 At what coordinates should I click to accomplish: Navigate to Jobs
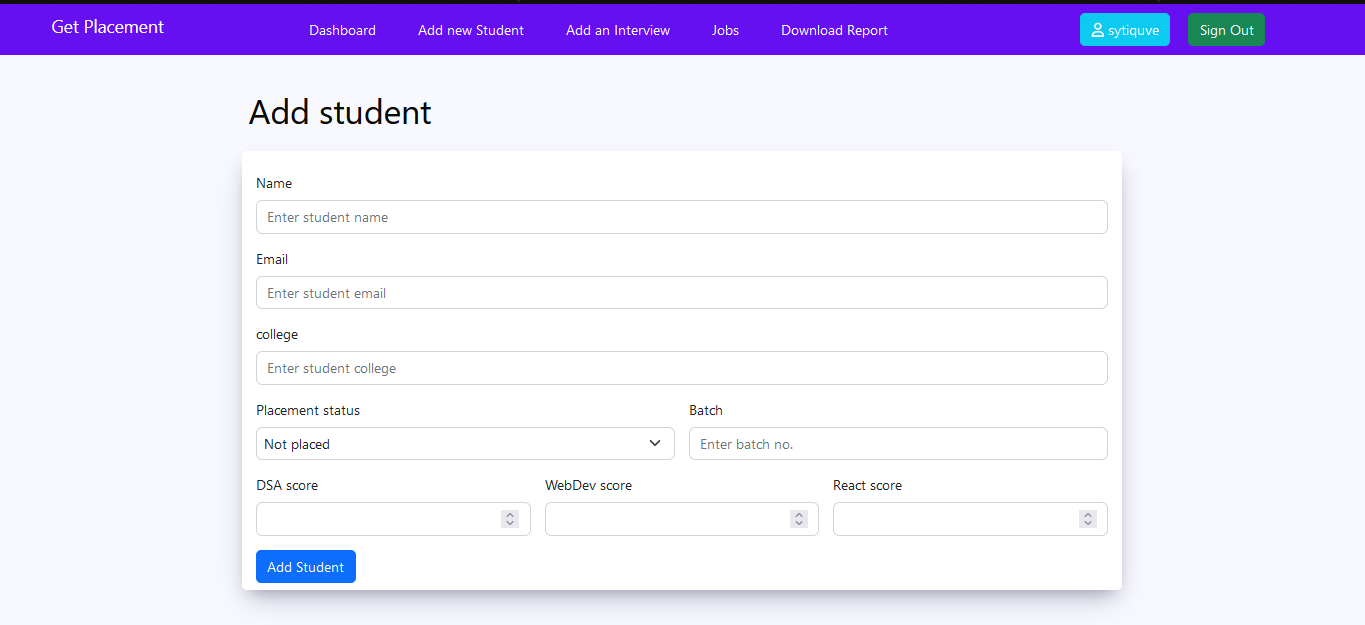(725, 30)
